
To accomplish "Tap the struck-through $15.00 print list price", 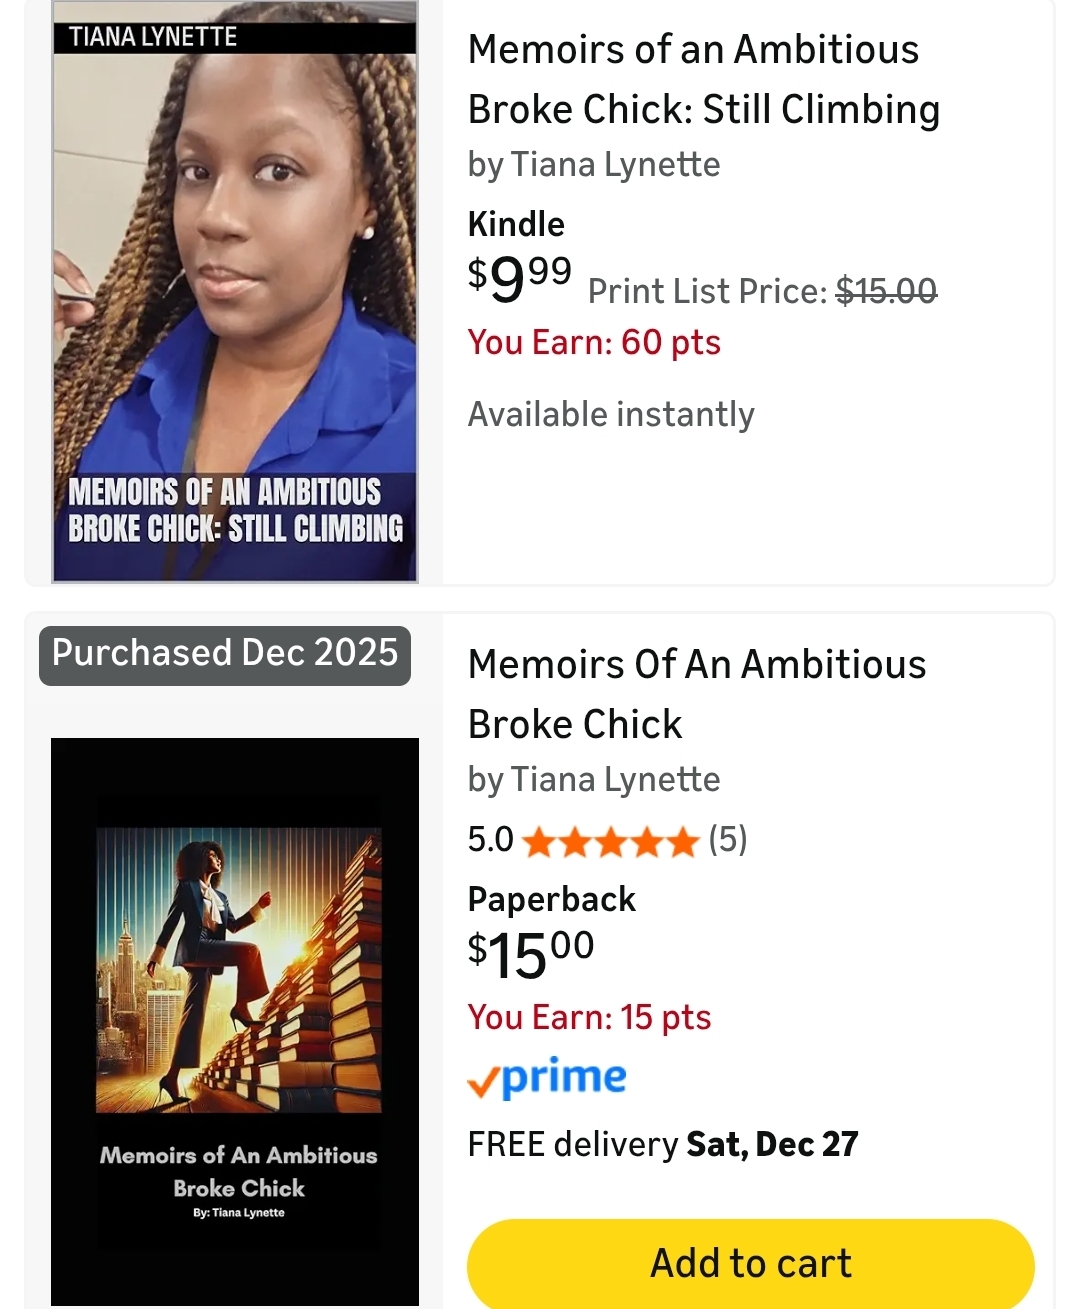I will [886, 291].
